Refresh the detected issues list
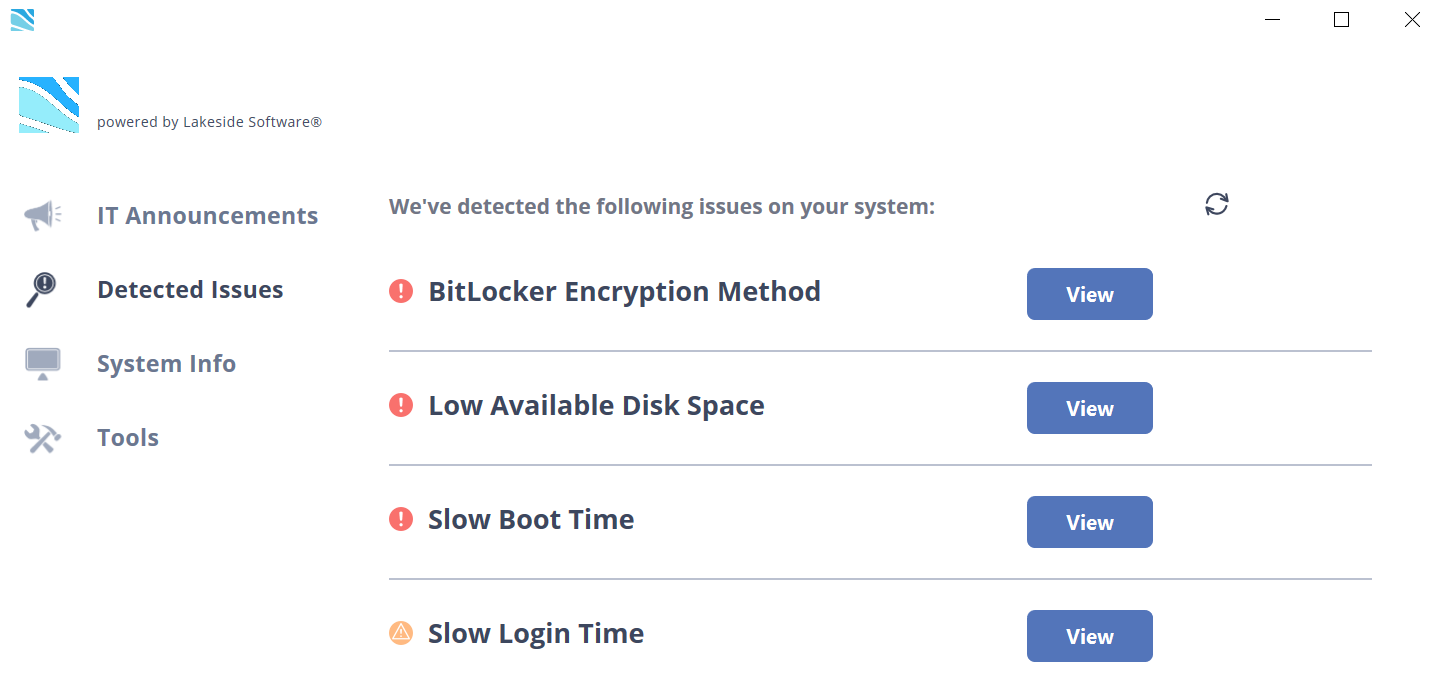Viewport: 1440px width, 688px height. point(1216,204)
